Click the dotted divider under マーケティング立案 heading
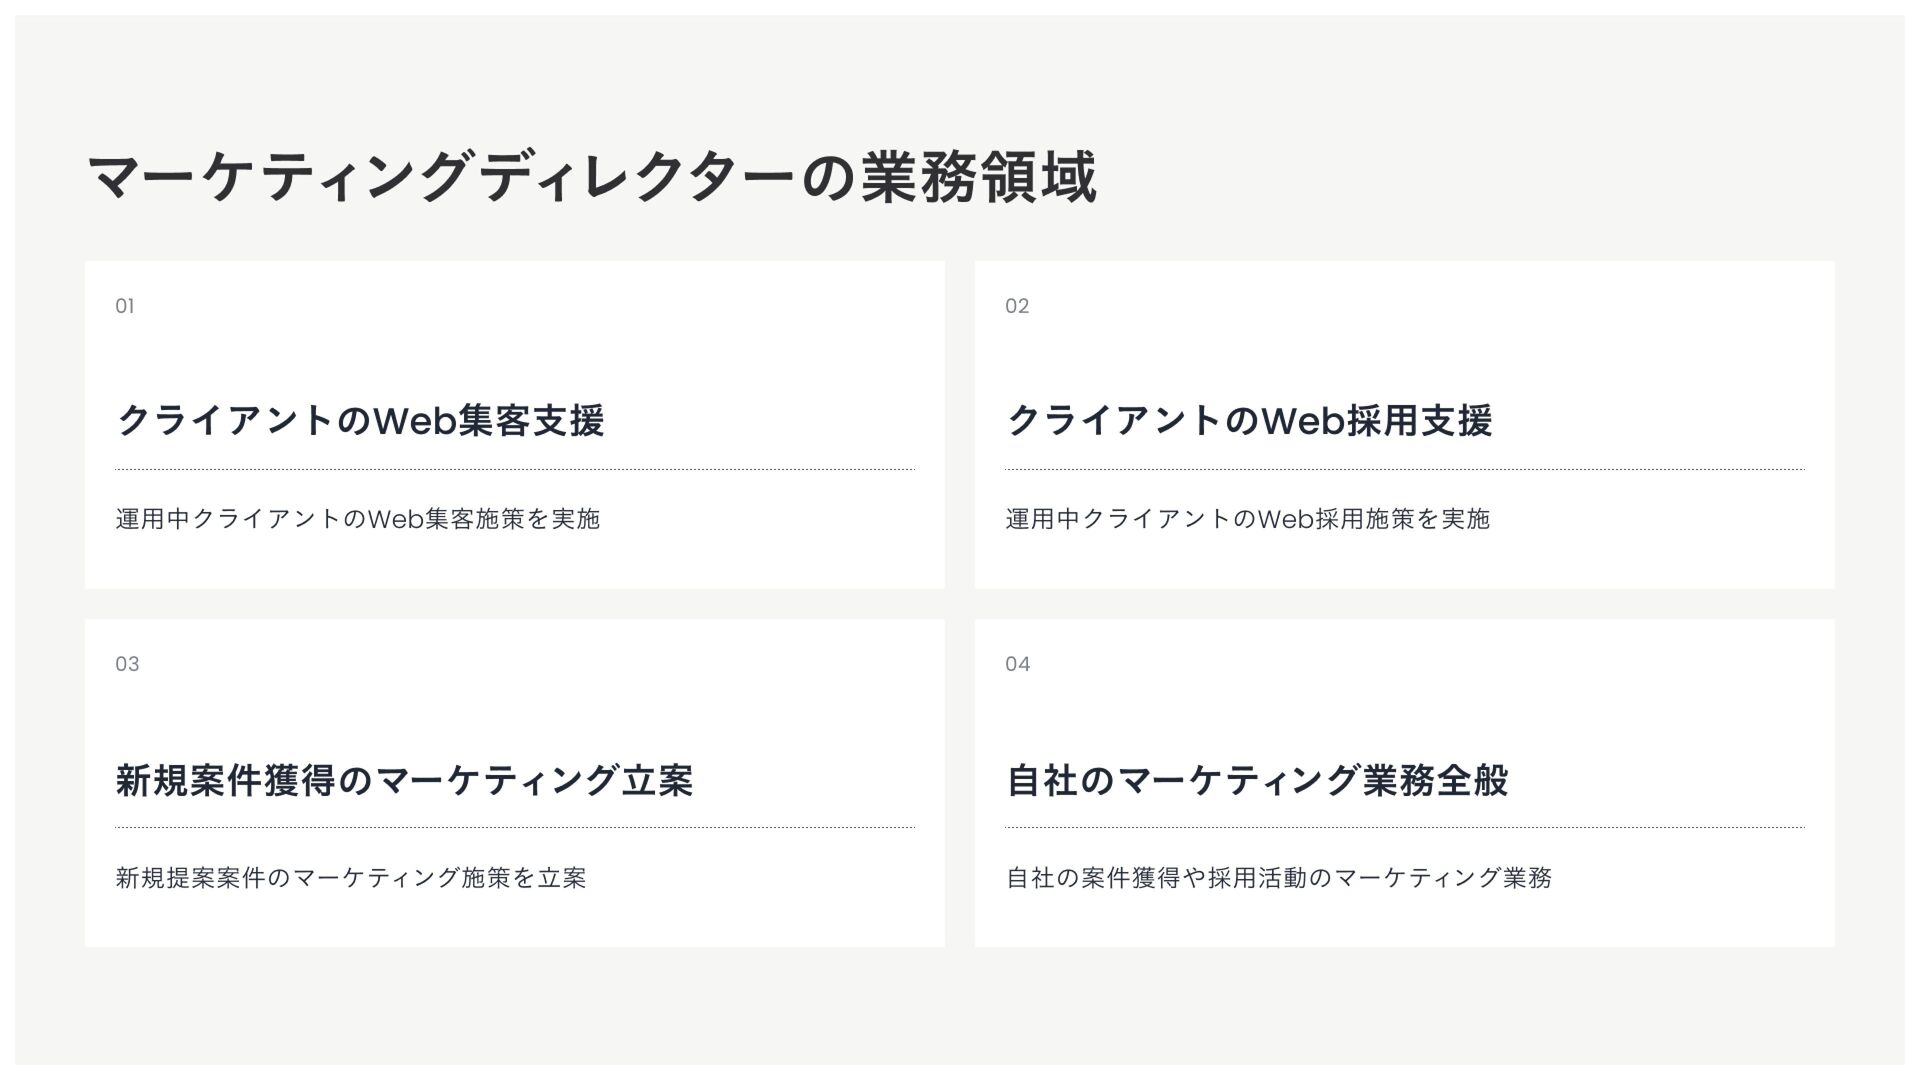The image size is (1920, 1080). coord(515,827)
